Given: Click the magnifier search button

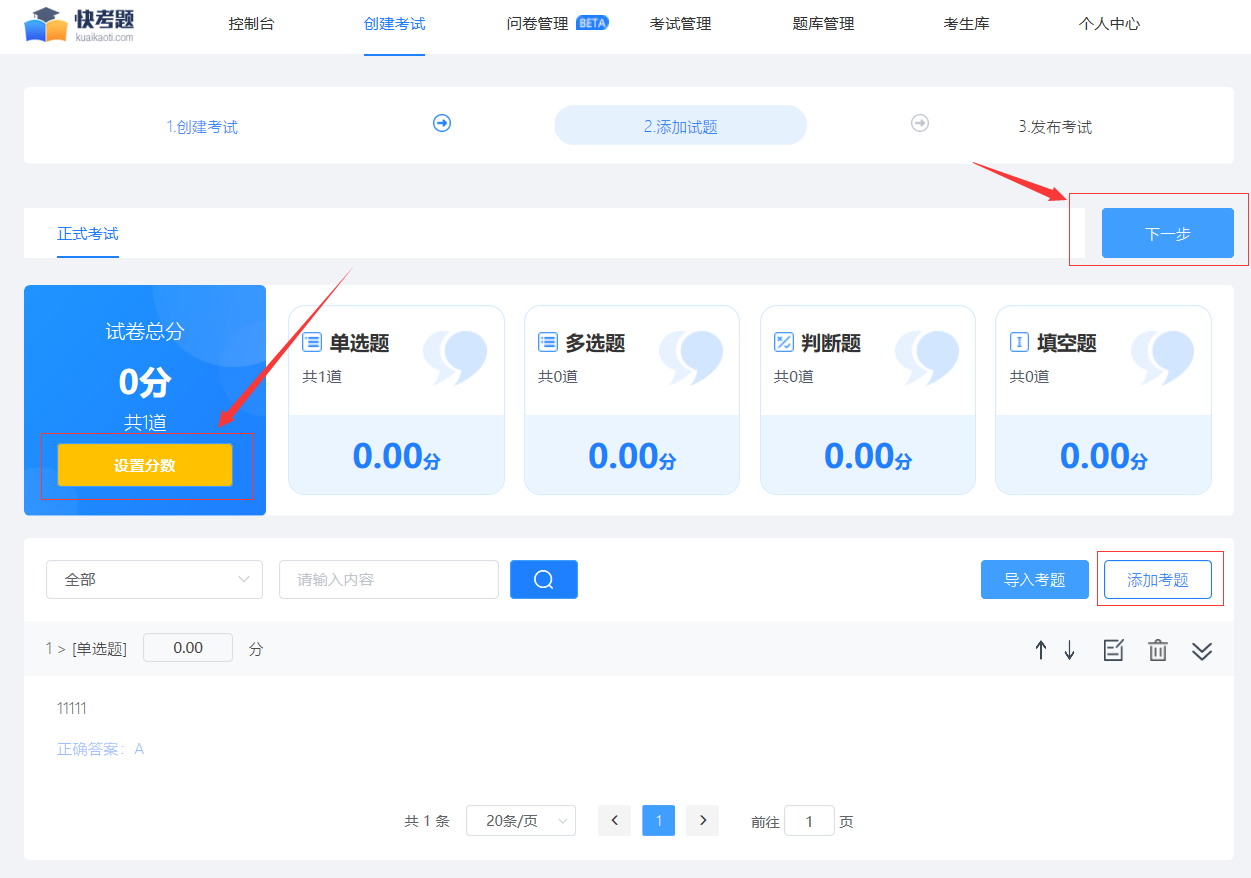Looking at the screenshot, I should coord(543,580).
